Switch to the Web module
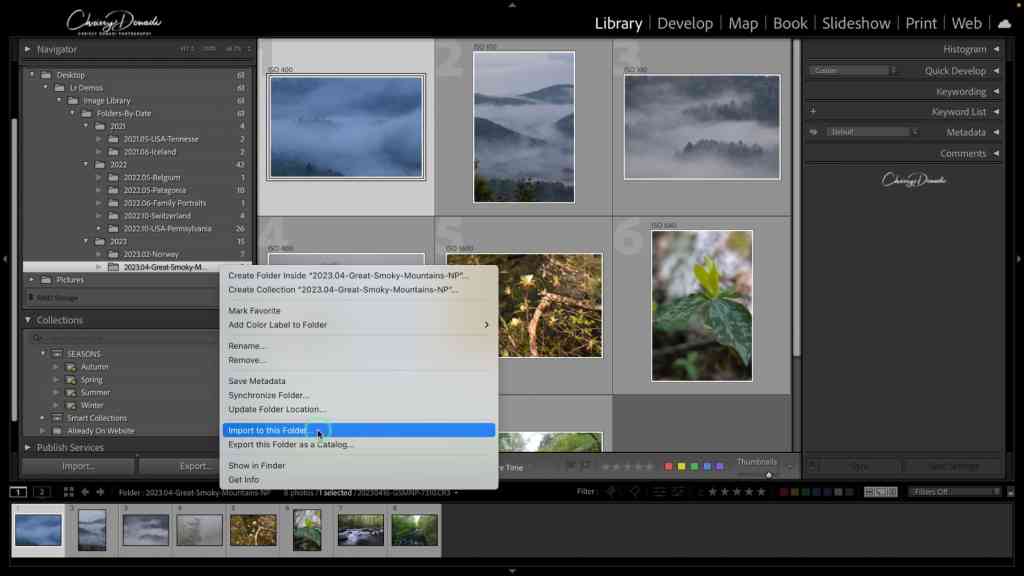1024x576 pixels. (966, 24)
